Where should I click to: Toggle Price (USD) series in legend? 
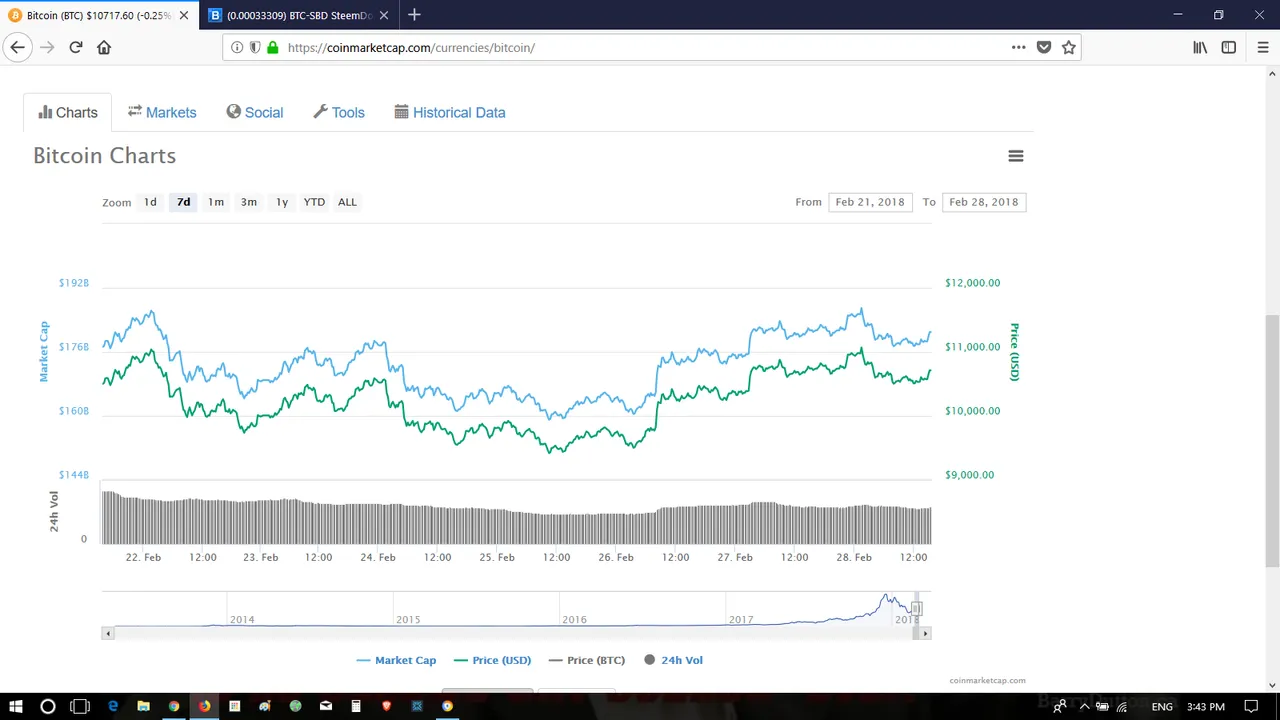click(x=492, y=660)
